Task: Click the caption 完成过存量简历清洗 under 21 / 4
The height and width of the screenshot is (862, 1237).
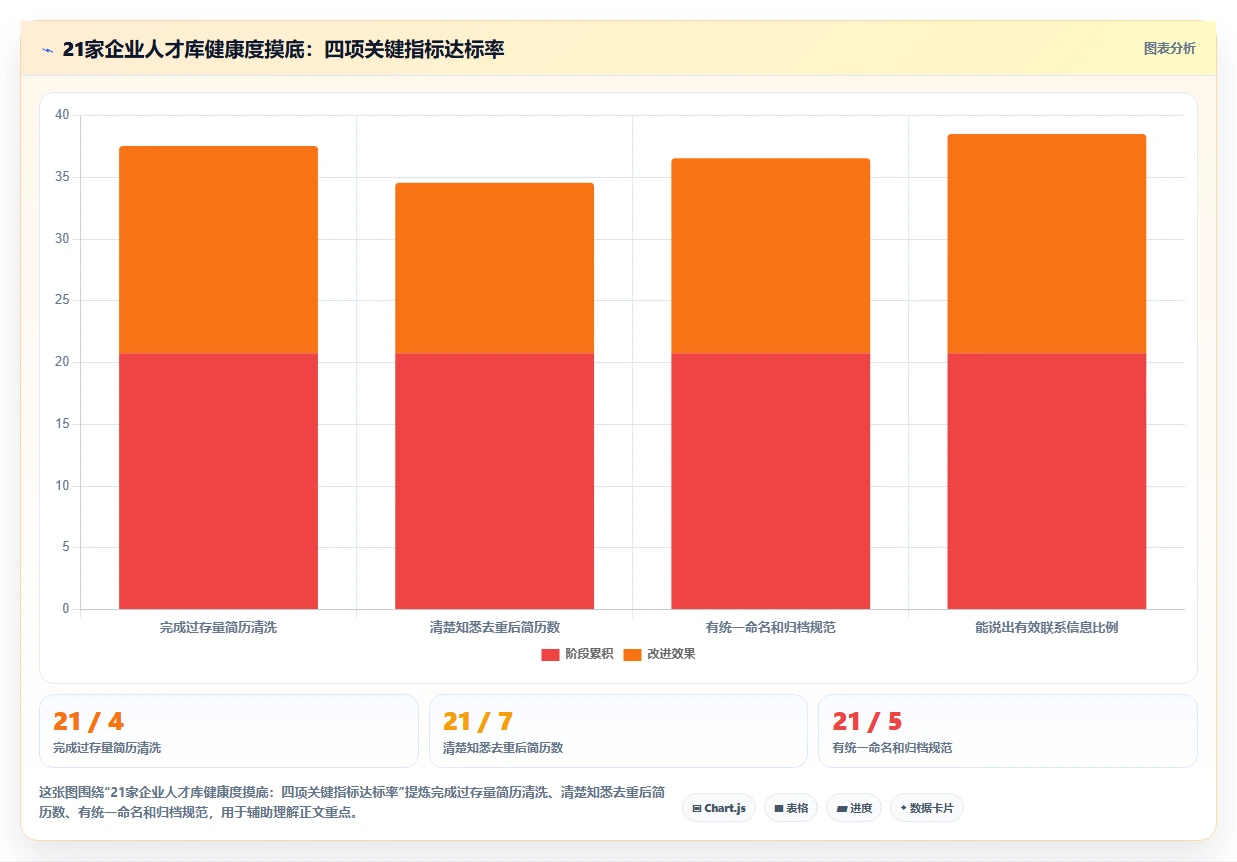Action: (107, 748)
